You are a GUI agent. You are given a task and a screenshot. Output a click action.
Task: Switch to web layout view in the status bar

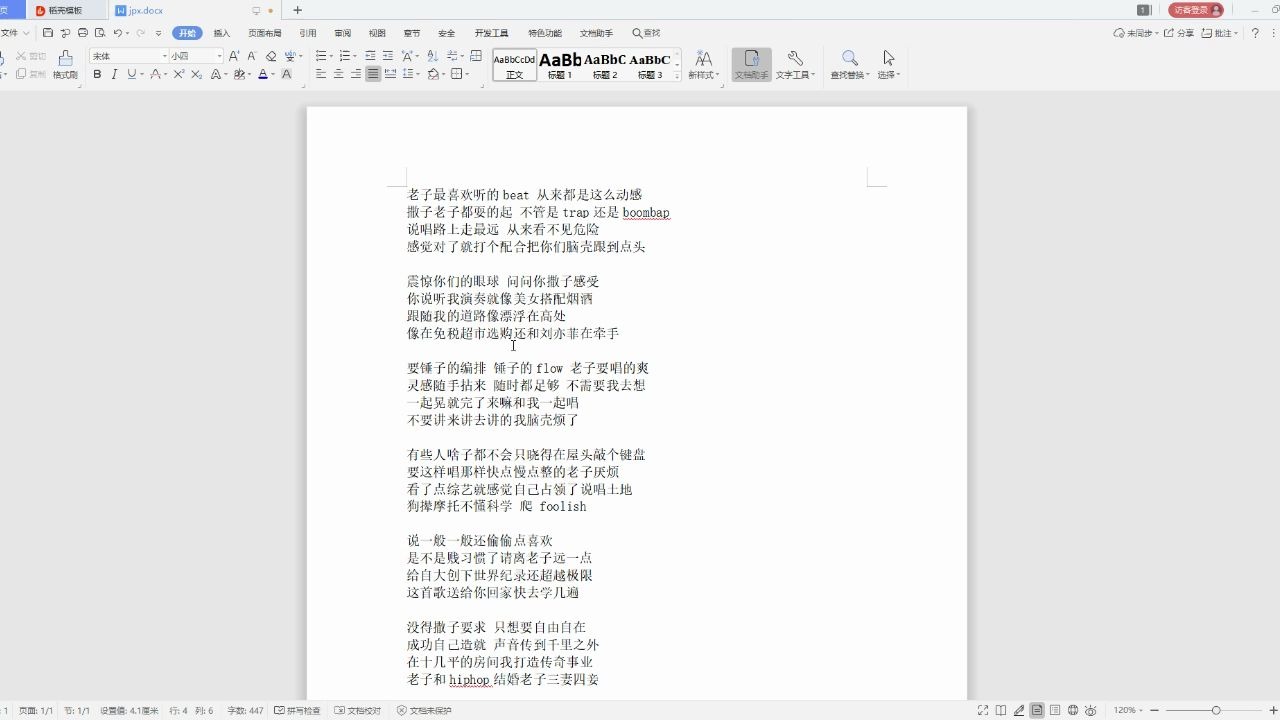pyautogui.click(x=1073, y=710)
